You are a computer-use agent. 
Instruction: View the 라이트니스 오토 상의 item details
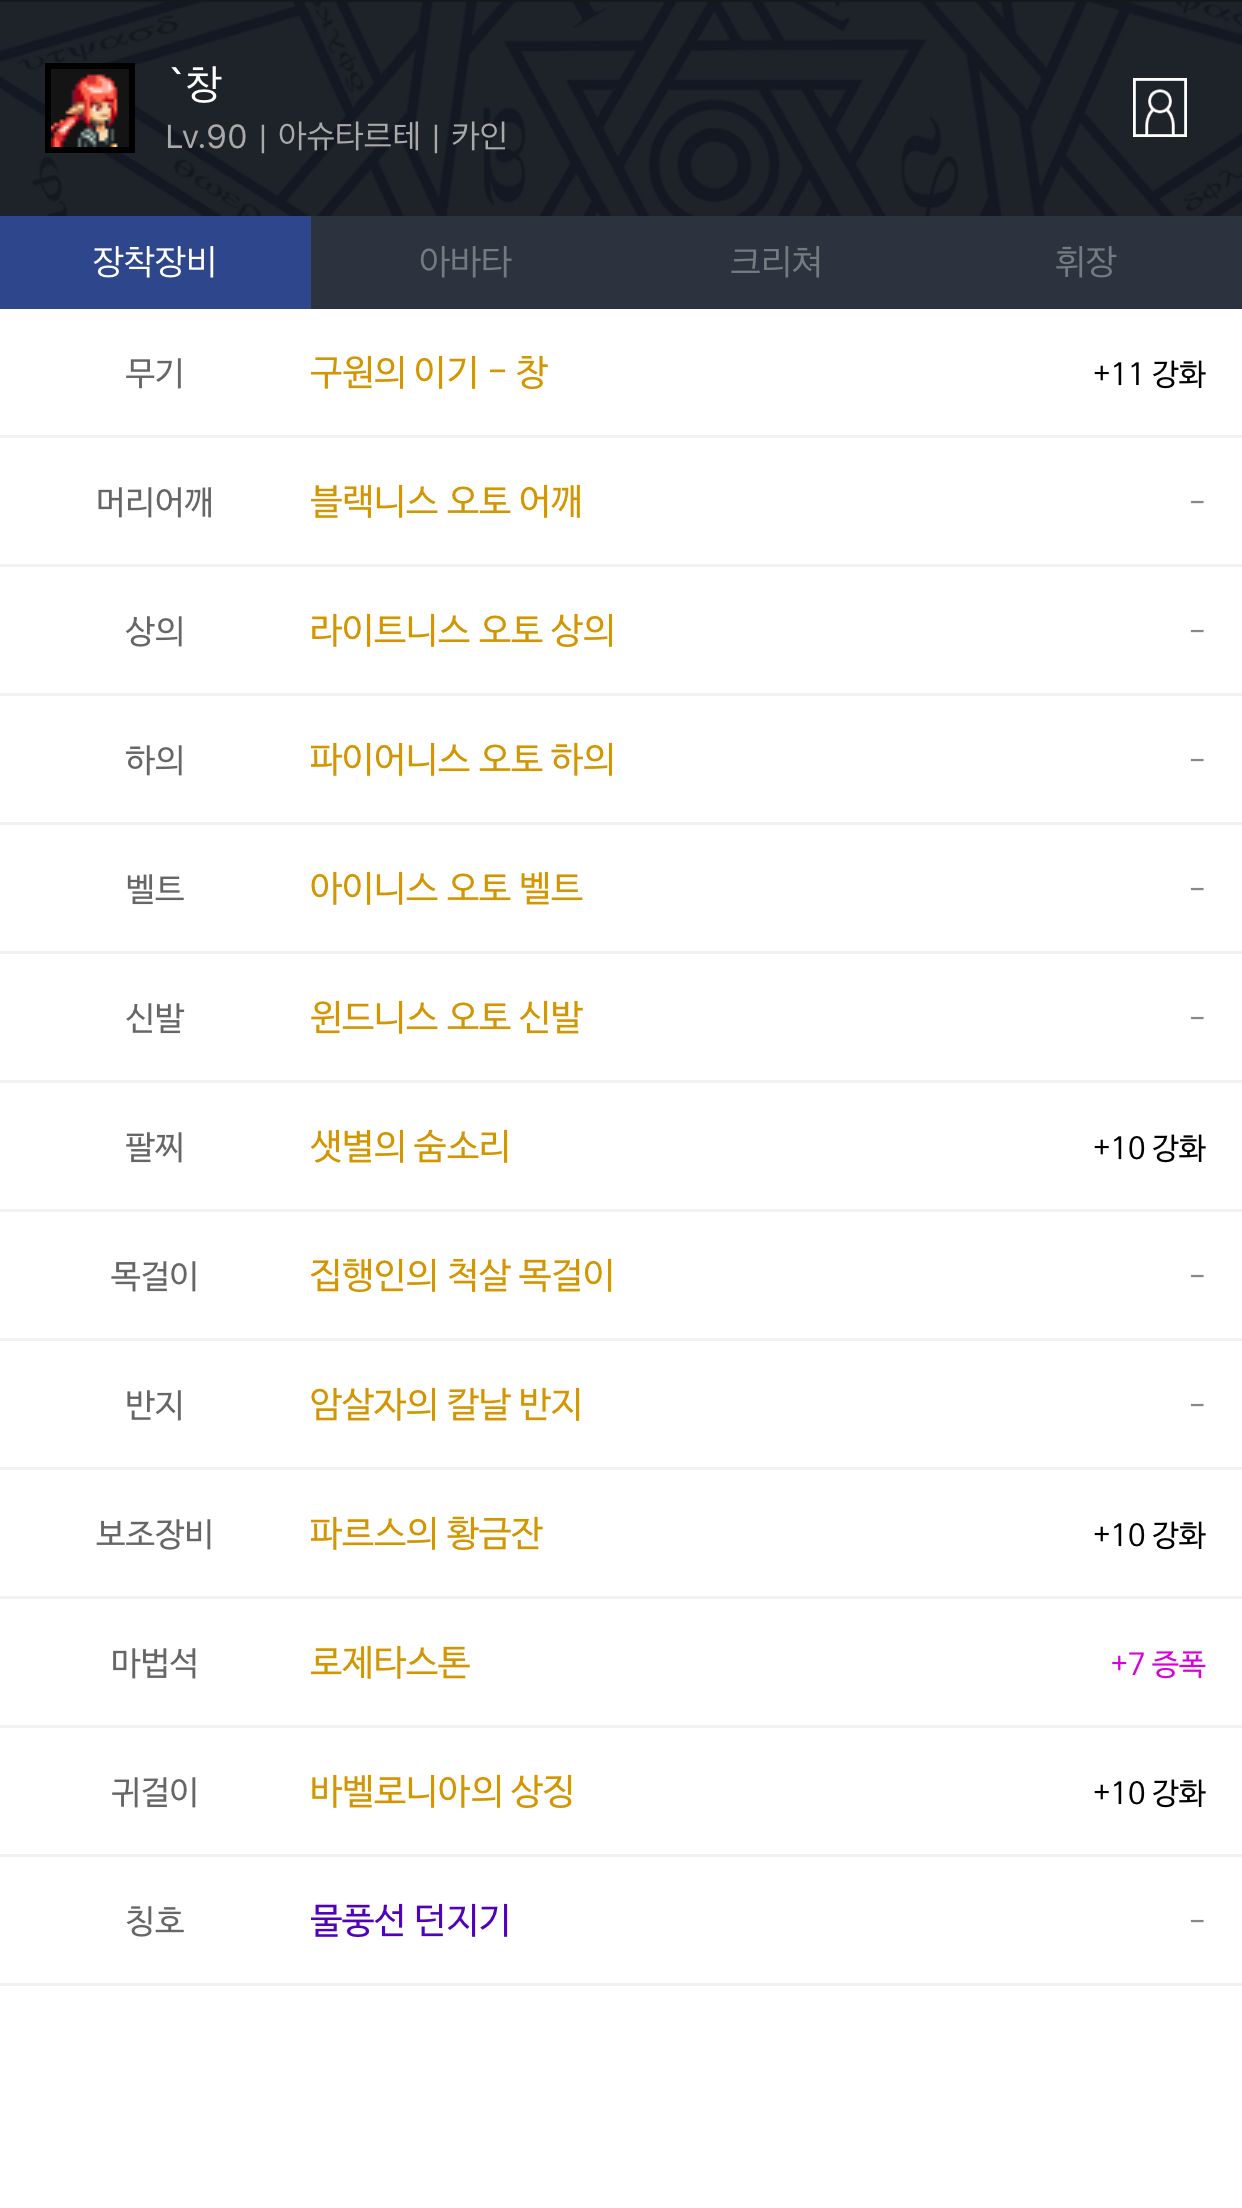pos(462,630)
